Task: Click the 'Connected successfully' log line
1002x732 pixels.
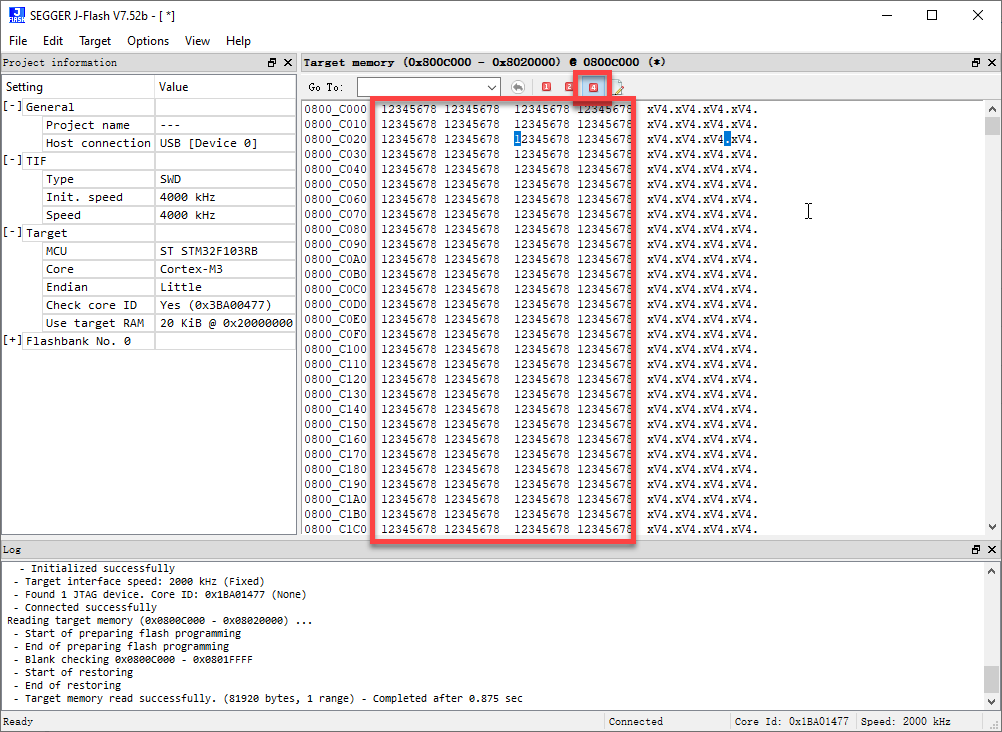Action: (90, 607)
